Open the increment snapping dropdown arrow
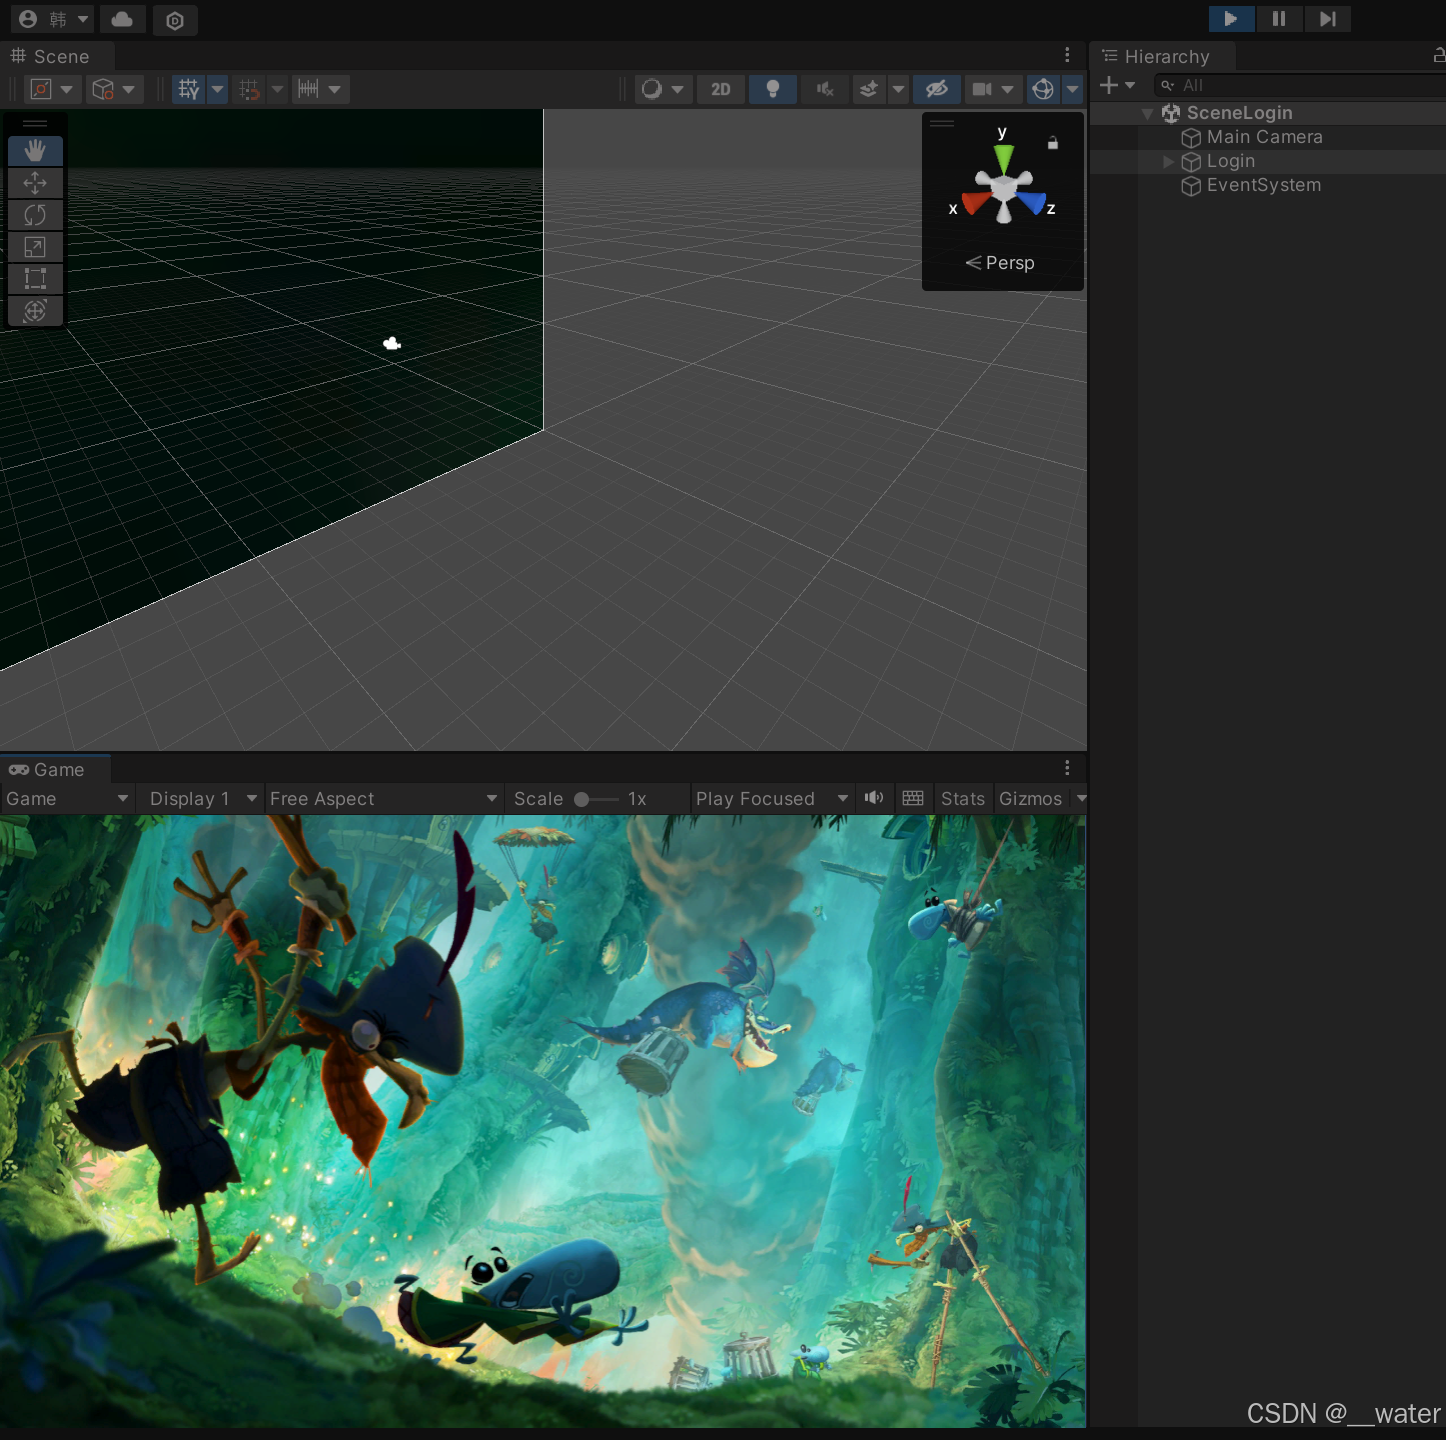 click(334, 89)
